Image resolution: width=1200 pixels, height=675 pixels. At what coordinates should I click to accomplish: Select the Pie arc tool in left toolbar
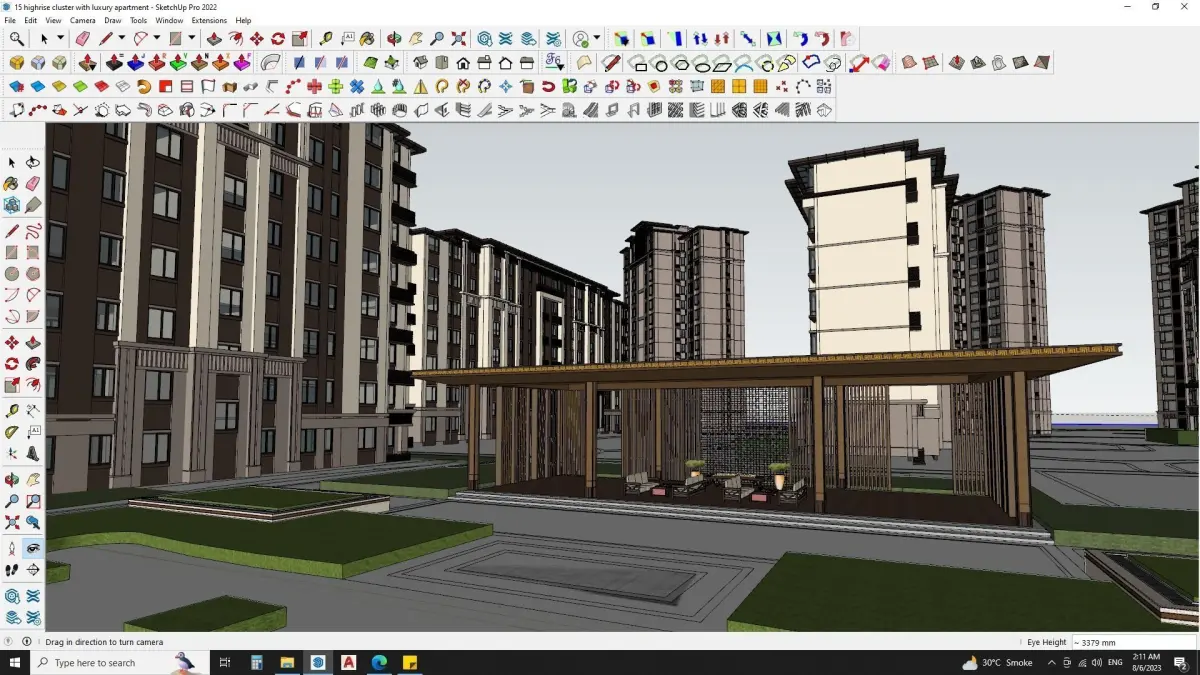33,317
